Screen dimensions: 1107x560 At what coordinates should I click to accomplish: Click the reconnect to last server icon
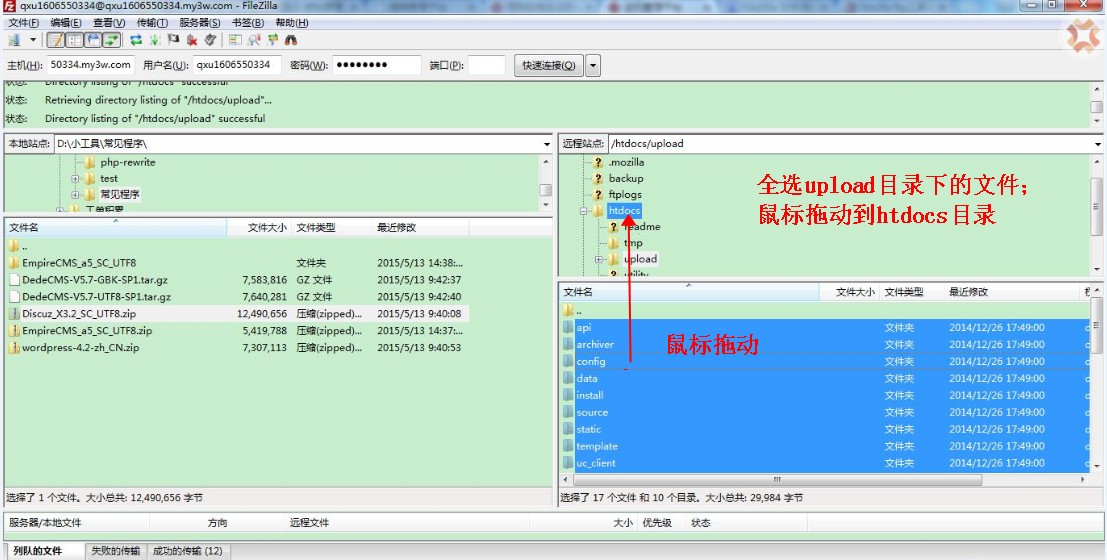[210, 40]
